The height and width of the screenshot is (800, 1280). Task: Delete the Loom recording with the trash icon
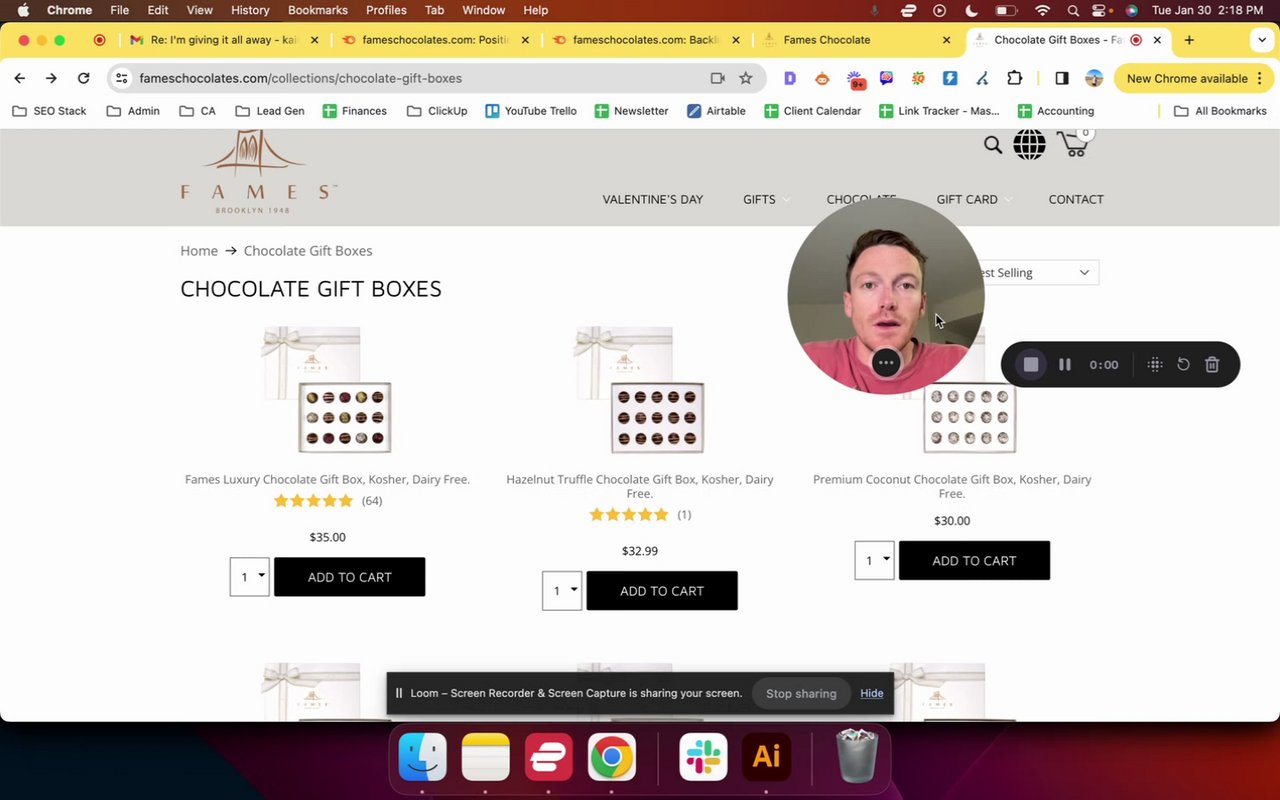(1212, 365)
